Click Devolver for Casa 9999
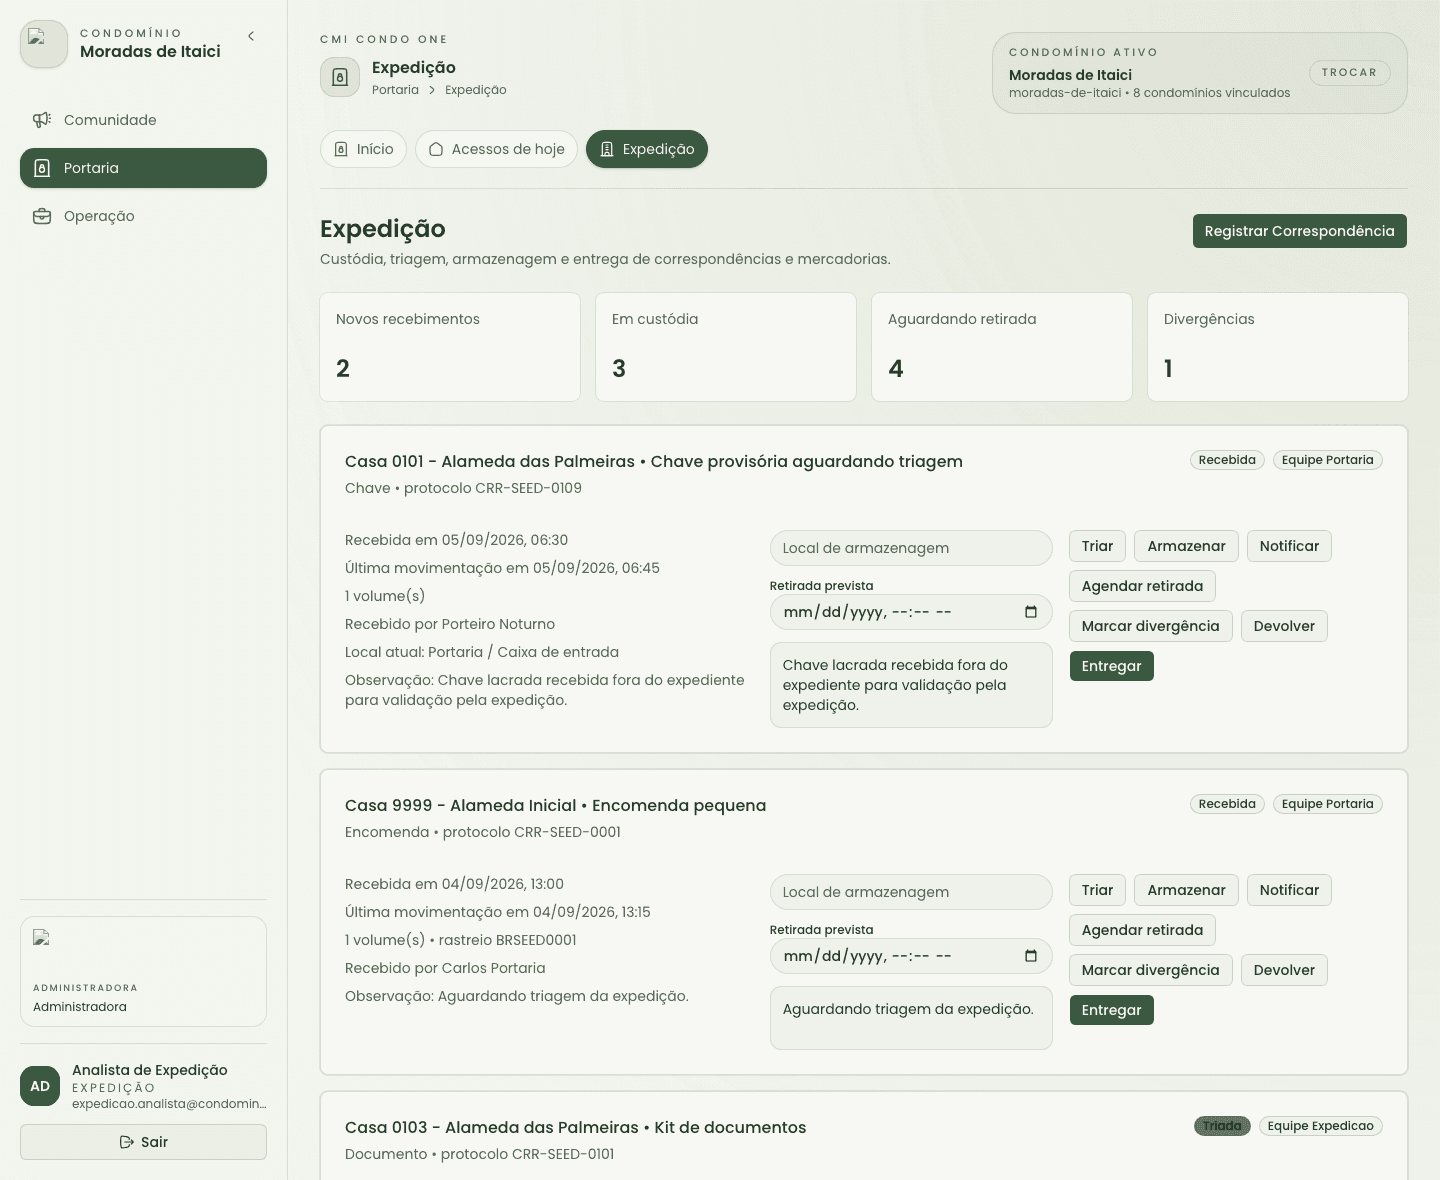This screenshot has width=1440, height=1180. (1284, 970)
